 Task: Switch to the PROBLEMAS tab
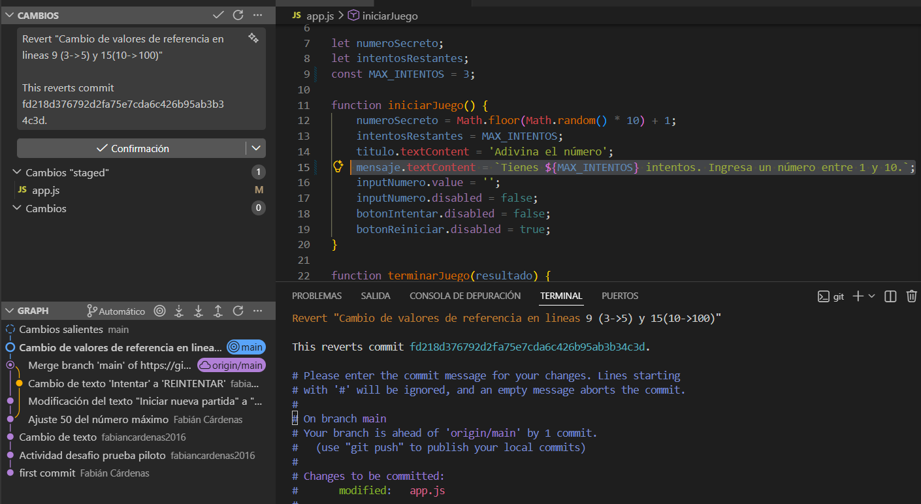[x=317, y=295]
